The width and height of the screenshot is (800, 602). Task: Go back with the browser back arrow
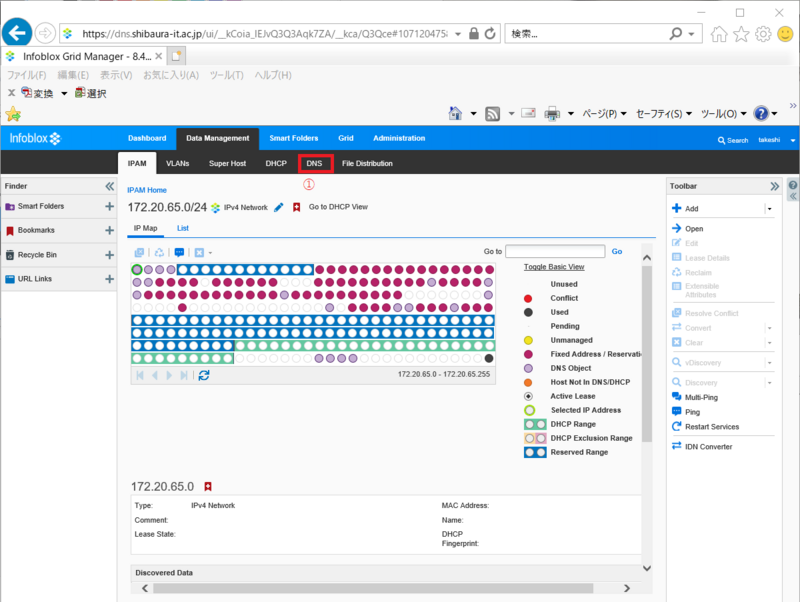pos(17,33)
